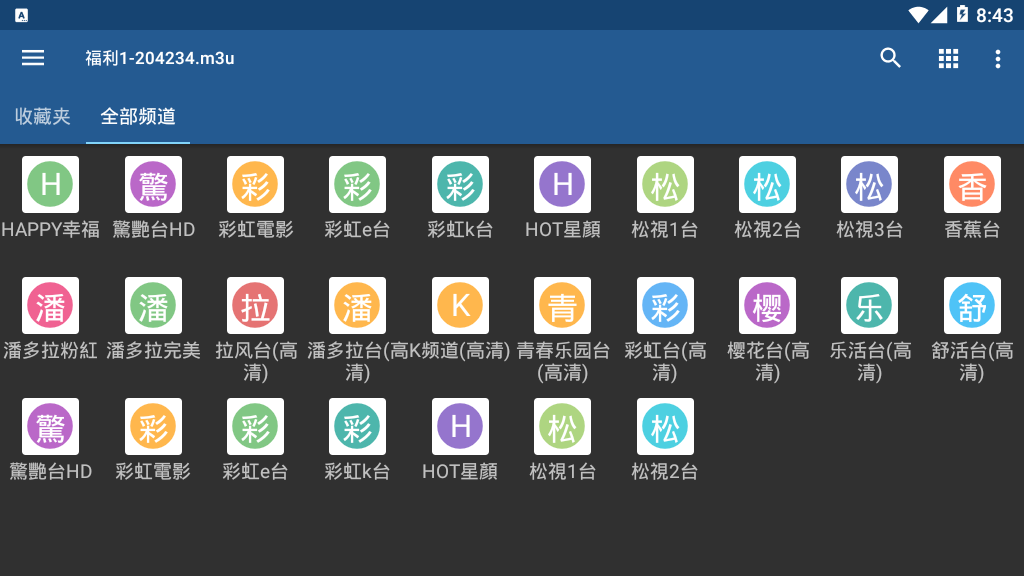Open the 香蕉台 channel icon
Viewport: 1024px width, 576px height.
(x=972, y=185)
